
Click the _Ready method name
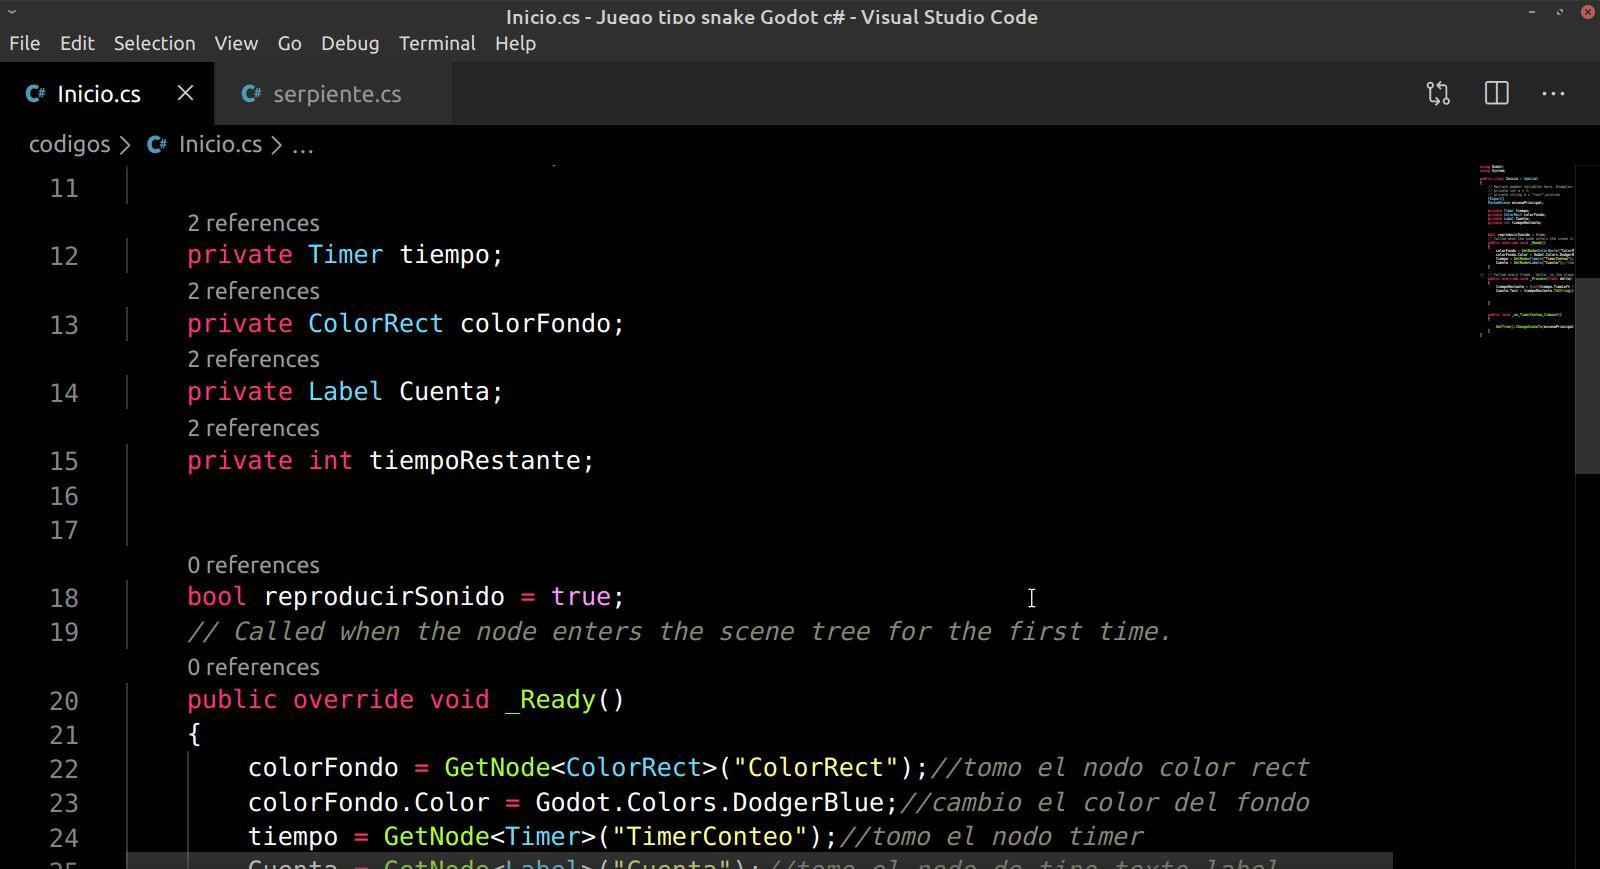(550, 700)
